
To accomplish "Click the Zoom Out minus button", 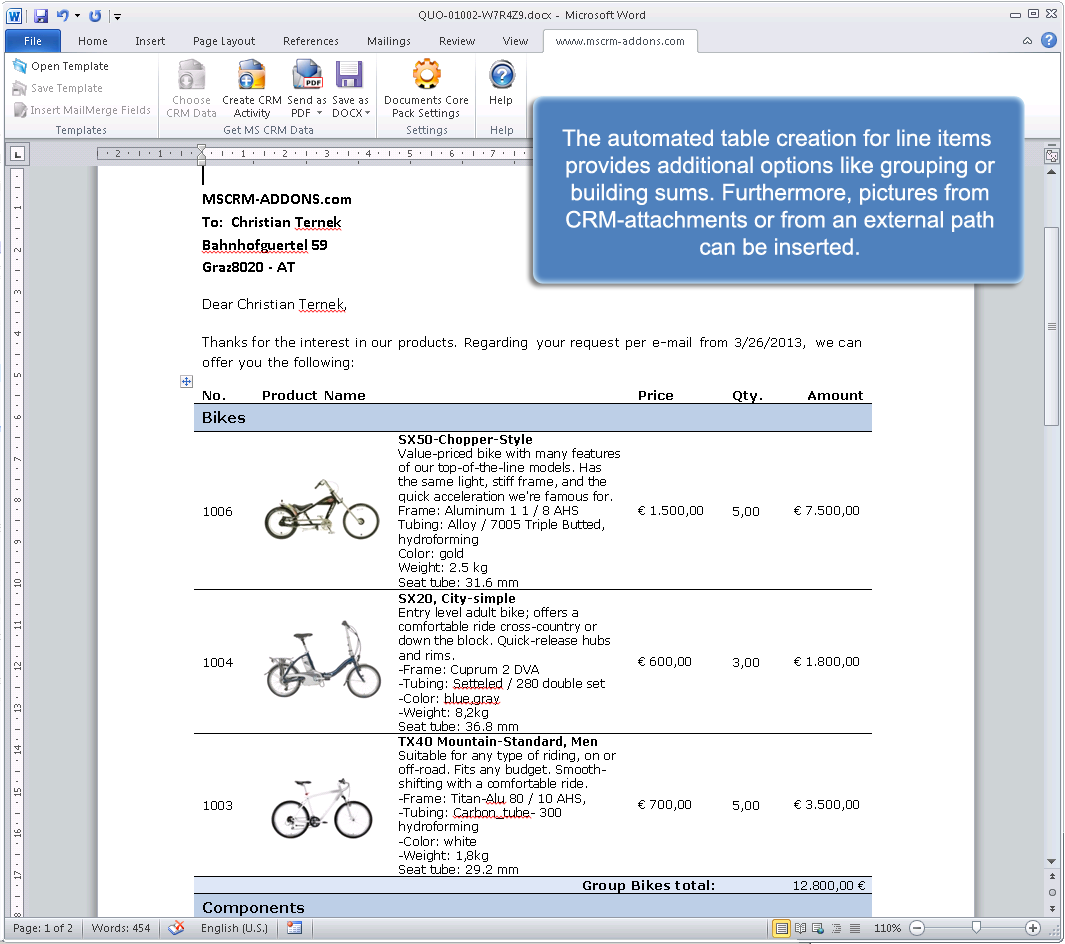I will 917,928.
